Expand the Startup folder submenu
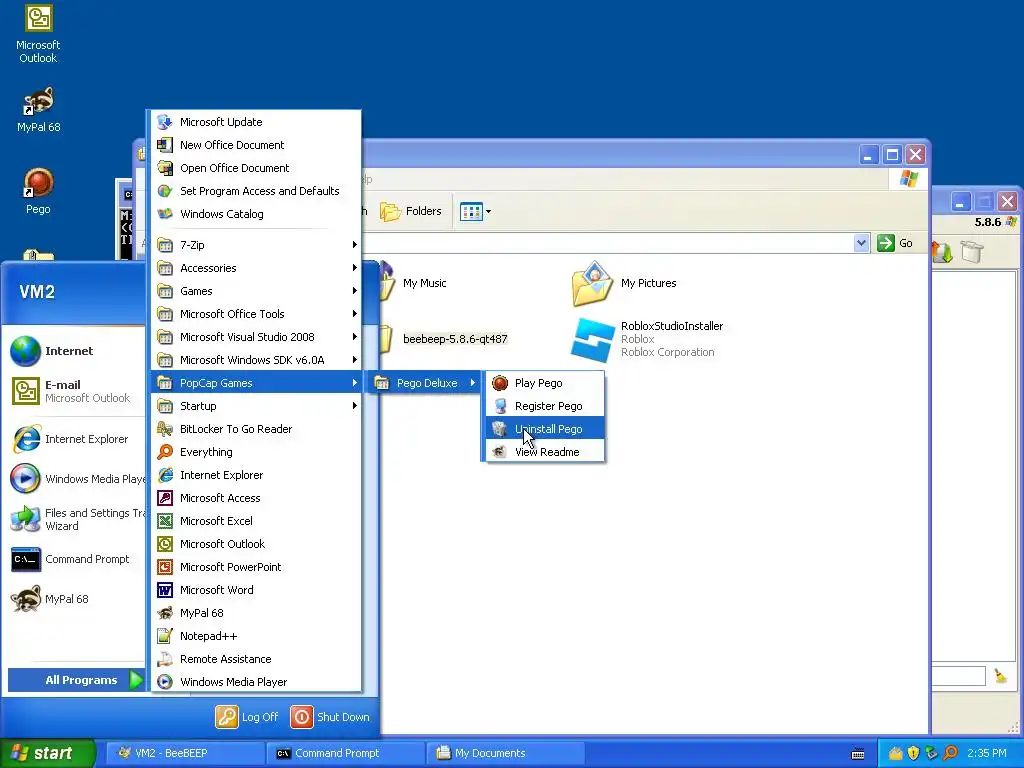The image size is (1024, 768). point(256,406)
